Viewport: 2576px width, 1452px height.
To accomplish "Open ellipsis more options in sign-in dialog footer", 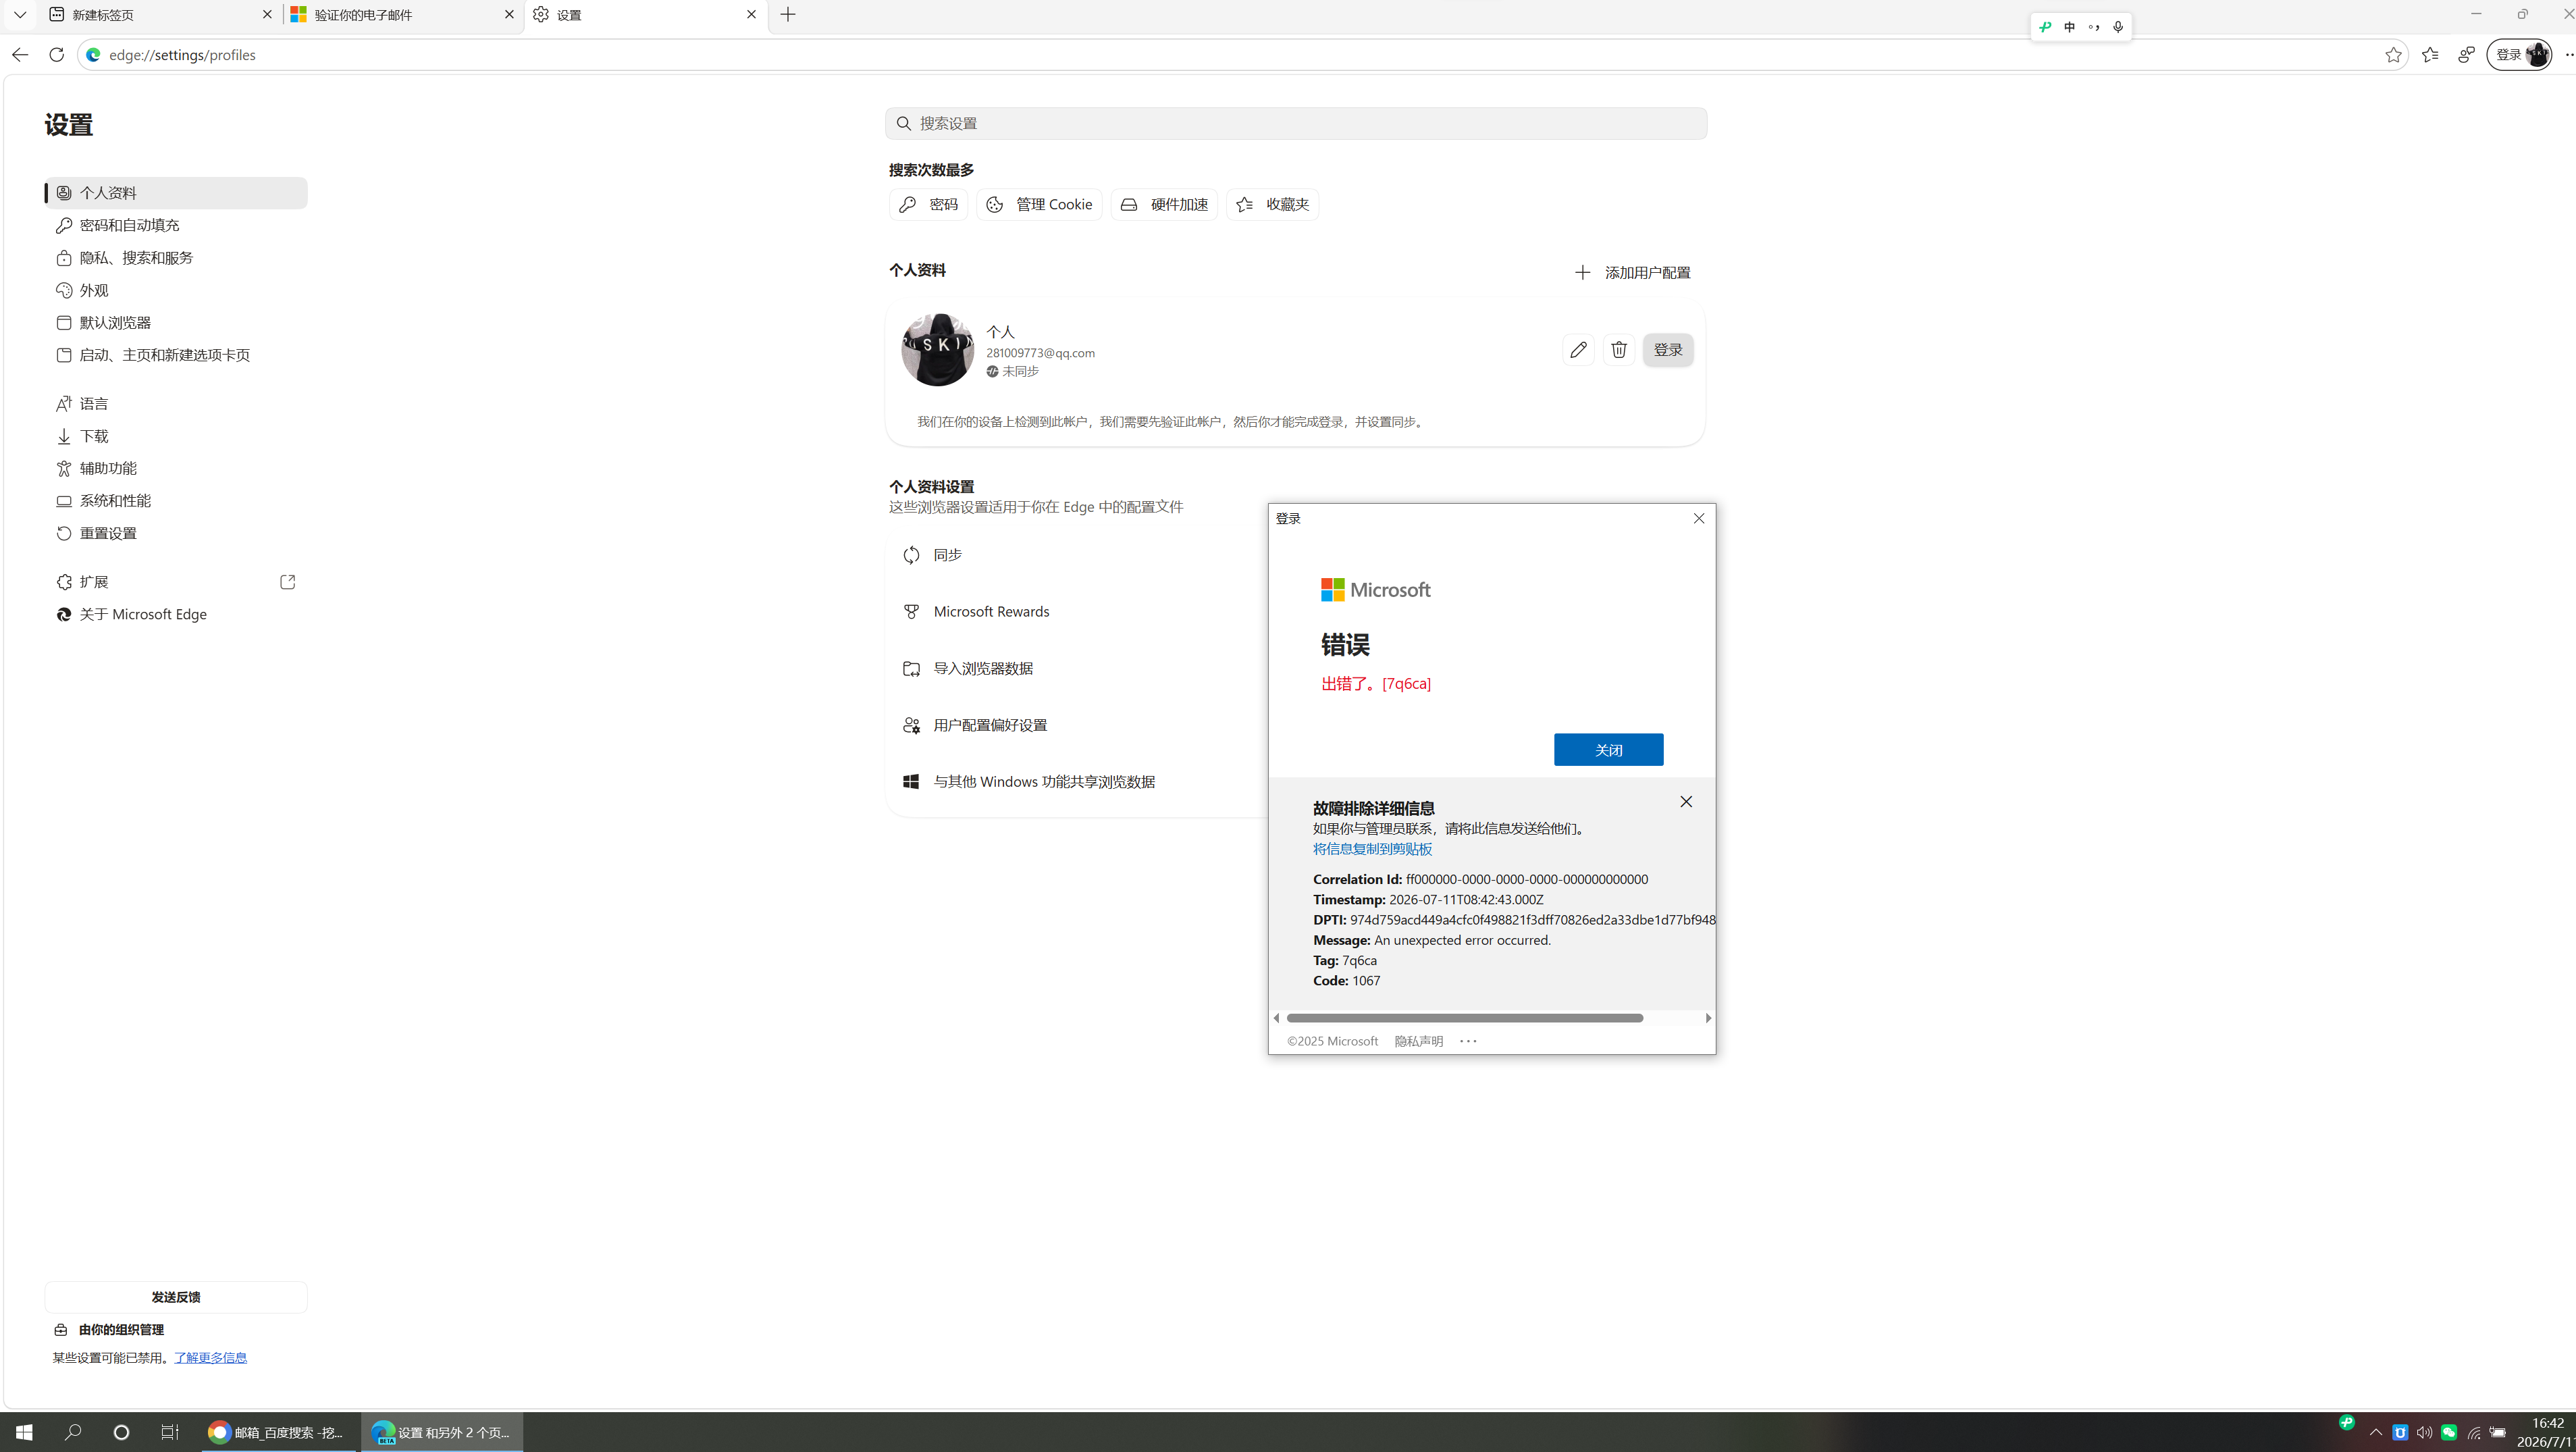I will click(1468, 1041).
